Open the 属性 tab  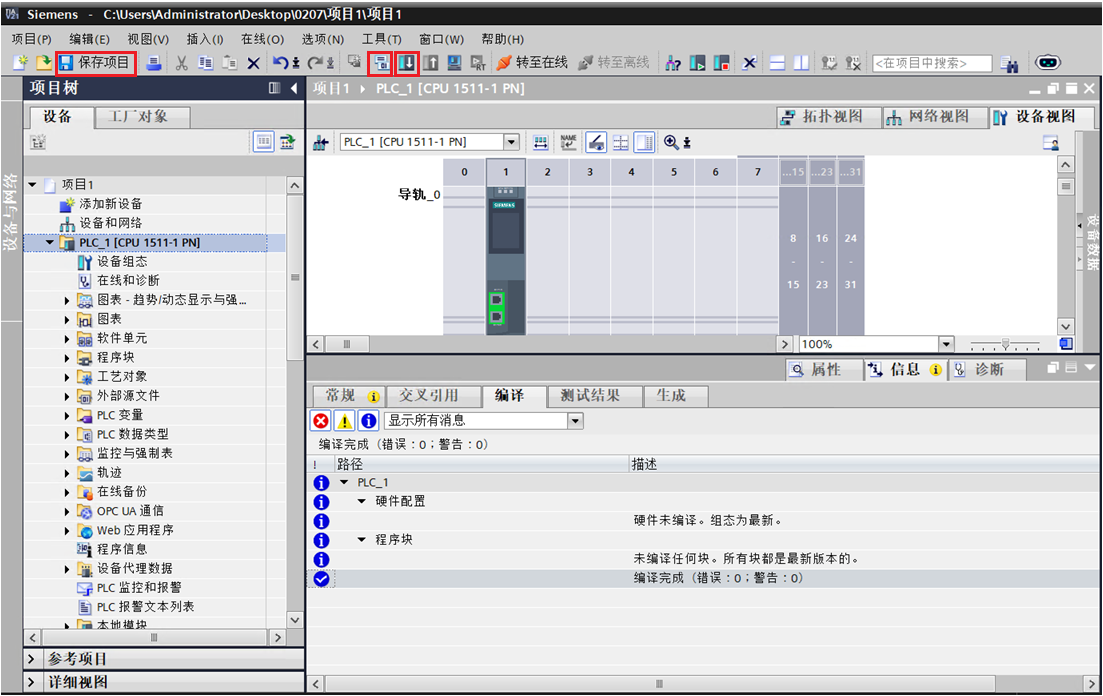point(824,369)
